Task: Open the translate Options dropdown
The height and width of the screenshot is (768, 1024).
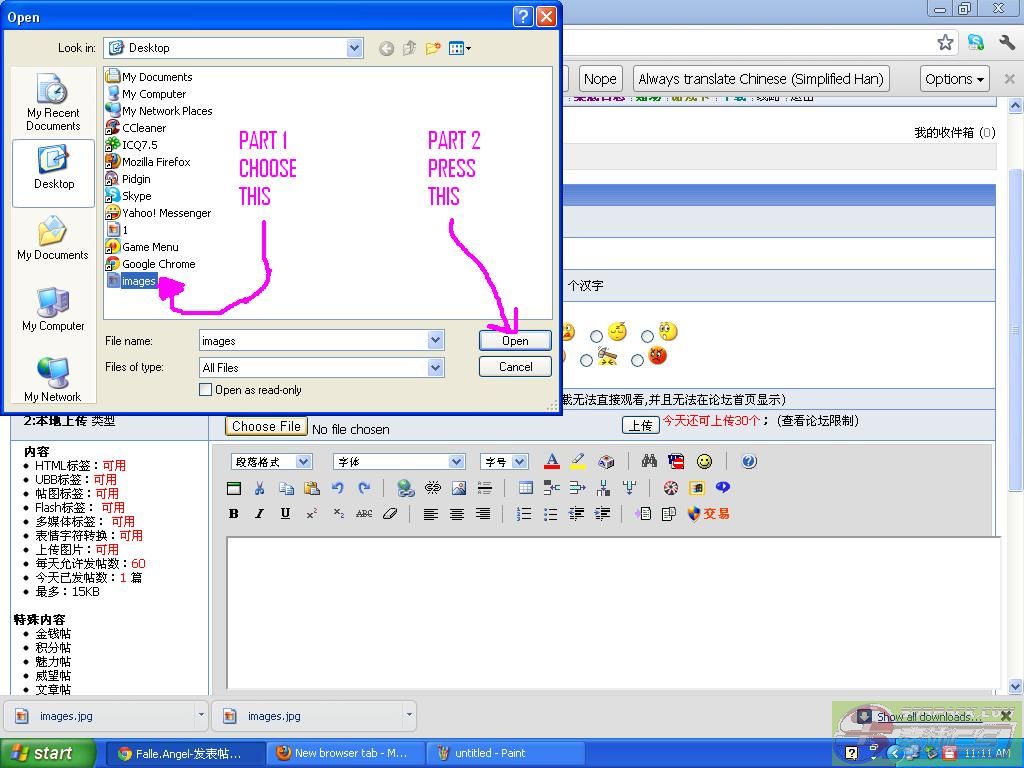Action: [954, 79]
